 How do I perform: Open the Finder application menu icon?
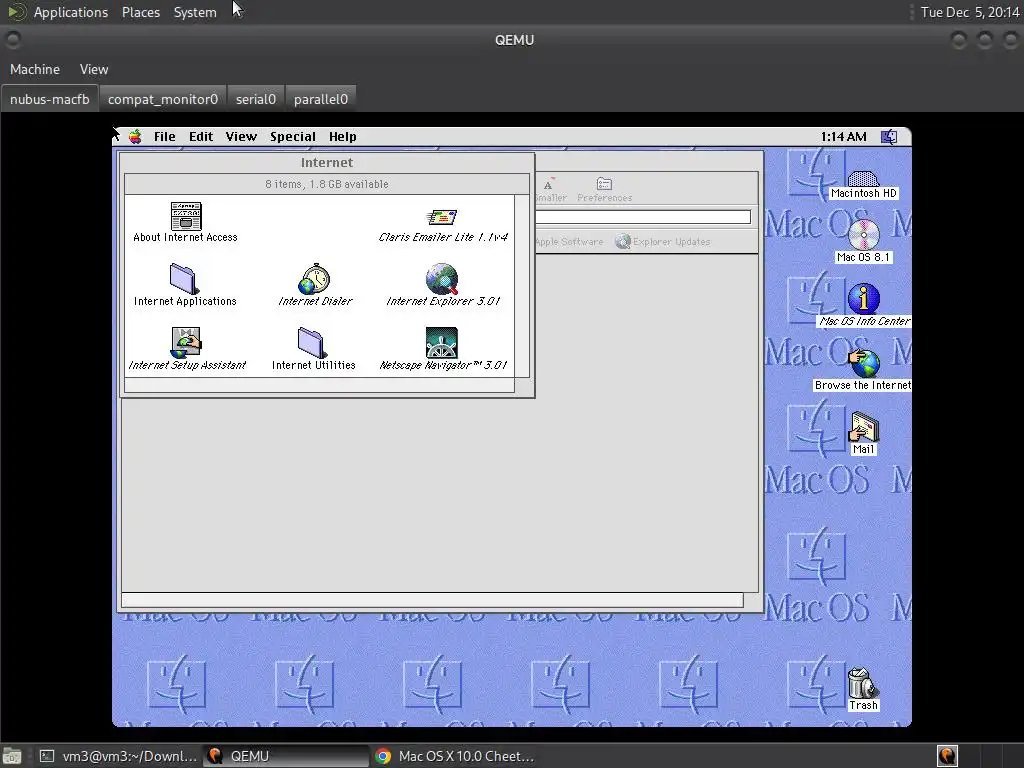point(889,136)
